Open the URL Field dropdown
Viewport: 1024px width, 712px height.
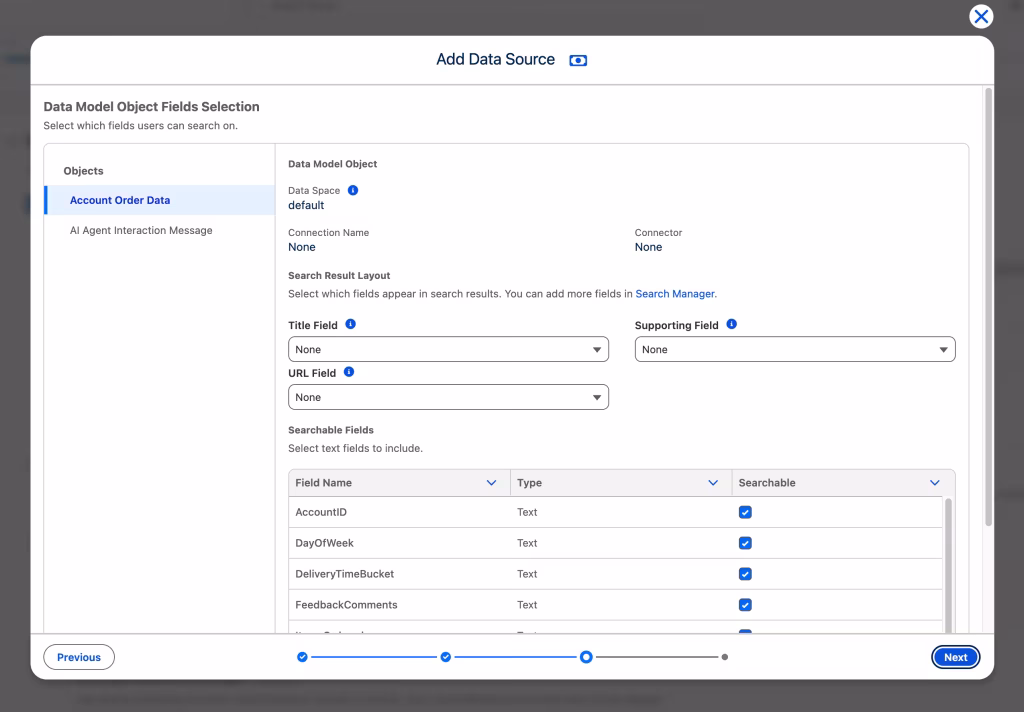click(448, 397)
